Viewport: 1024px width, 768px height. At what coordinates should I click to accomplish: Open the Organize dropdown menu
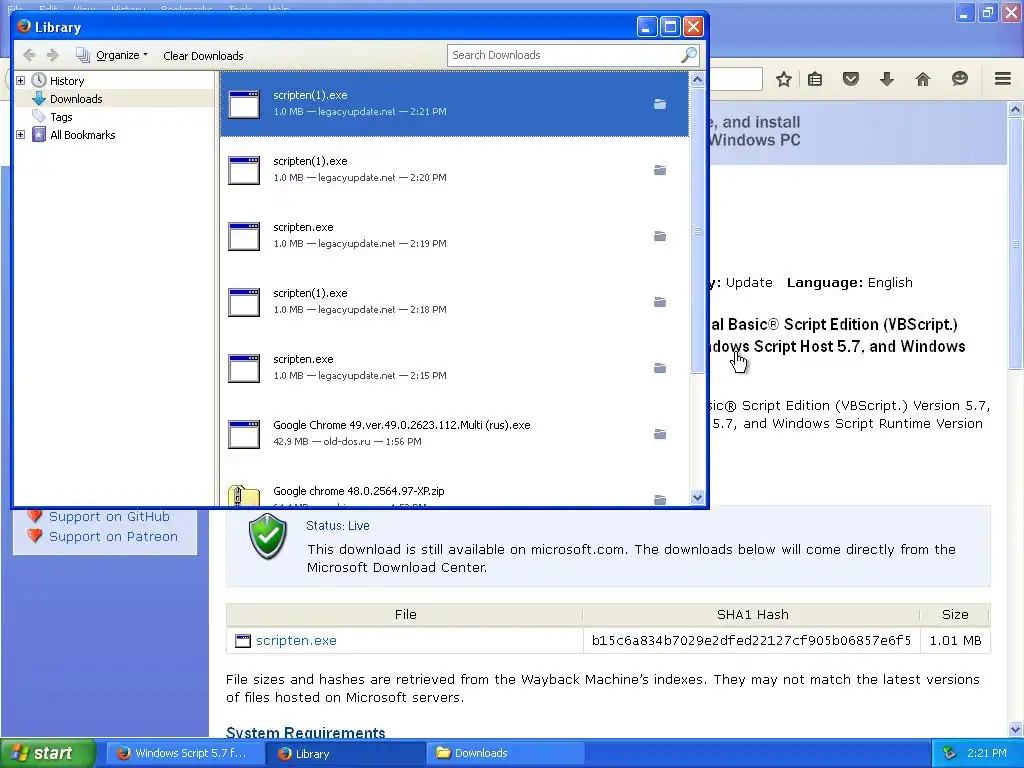click(x=112, y=56)
